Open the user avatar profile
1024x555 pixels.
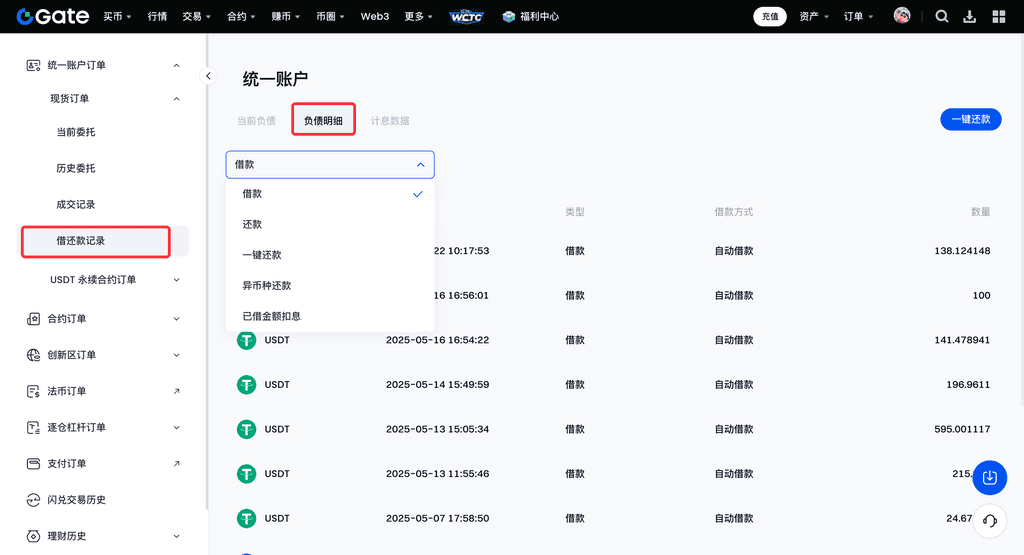(902, 16)
